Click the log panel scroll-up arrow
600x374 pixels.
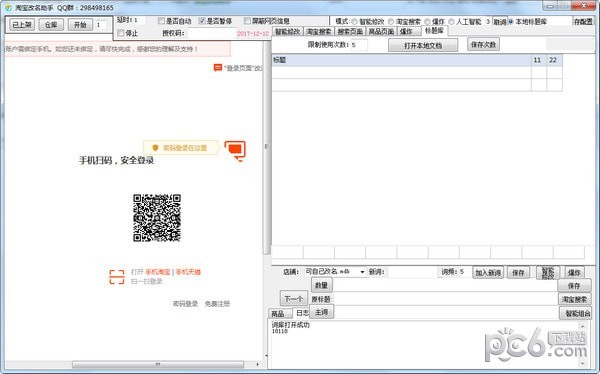(582, 326)
